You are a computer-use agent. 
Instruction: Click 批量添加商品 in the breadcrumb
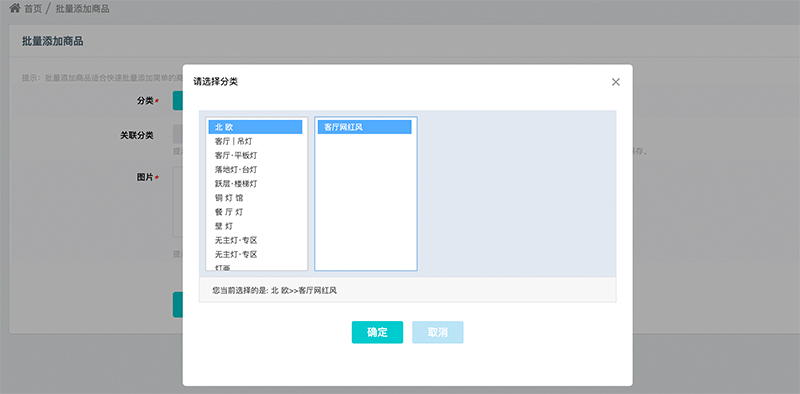83,9
